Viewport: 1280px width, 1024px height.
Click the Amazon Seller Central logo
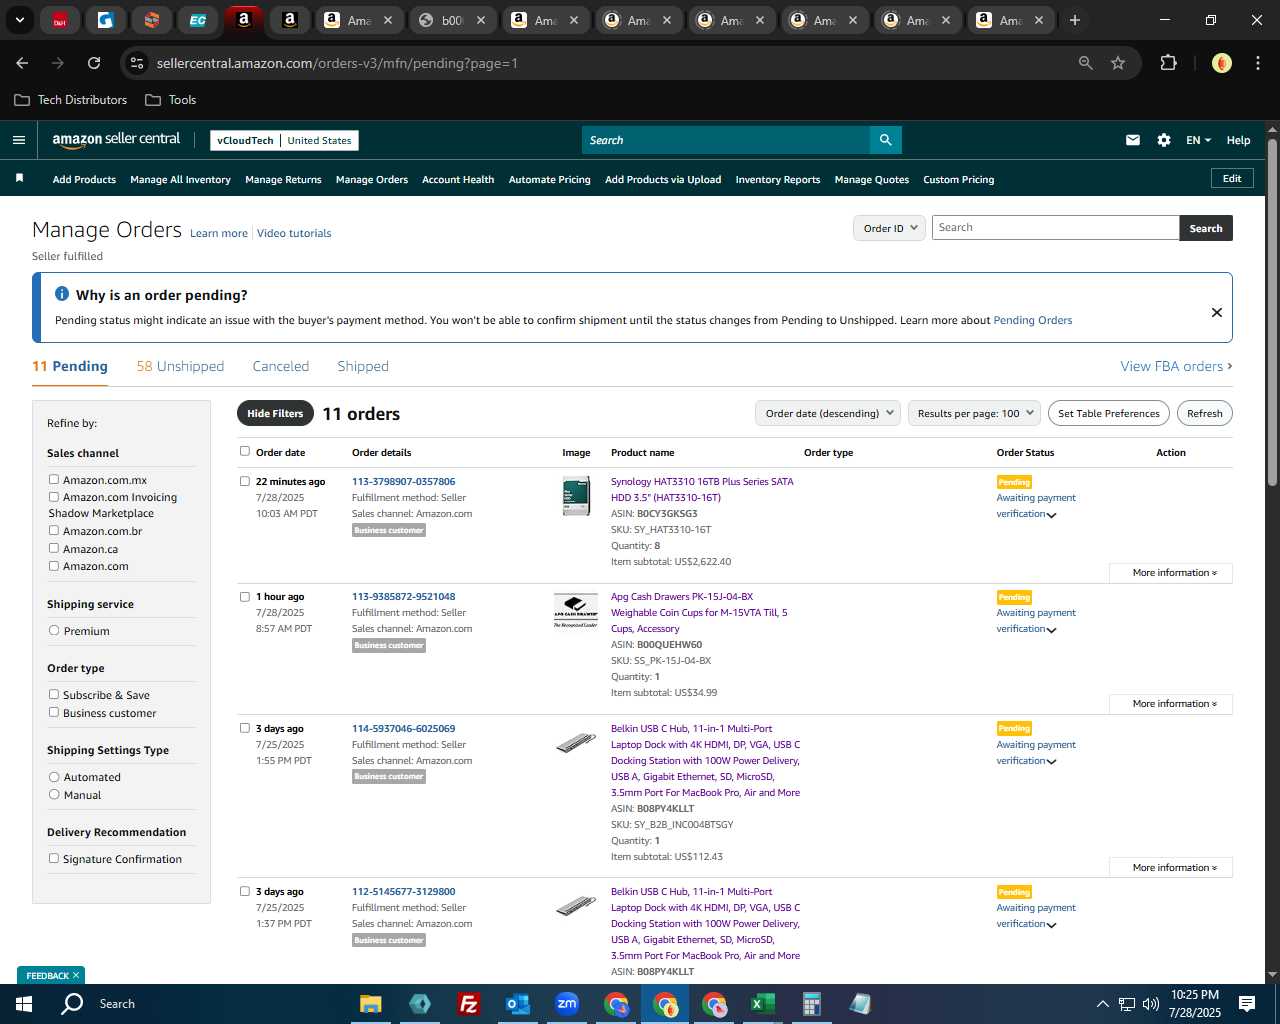pyautogui.click(x=116, y=140)
